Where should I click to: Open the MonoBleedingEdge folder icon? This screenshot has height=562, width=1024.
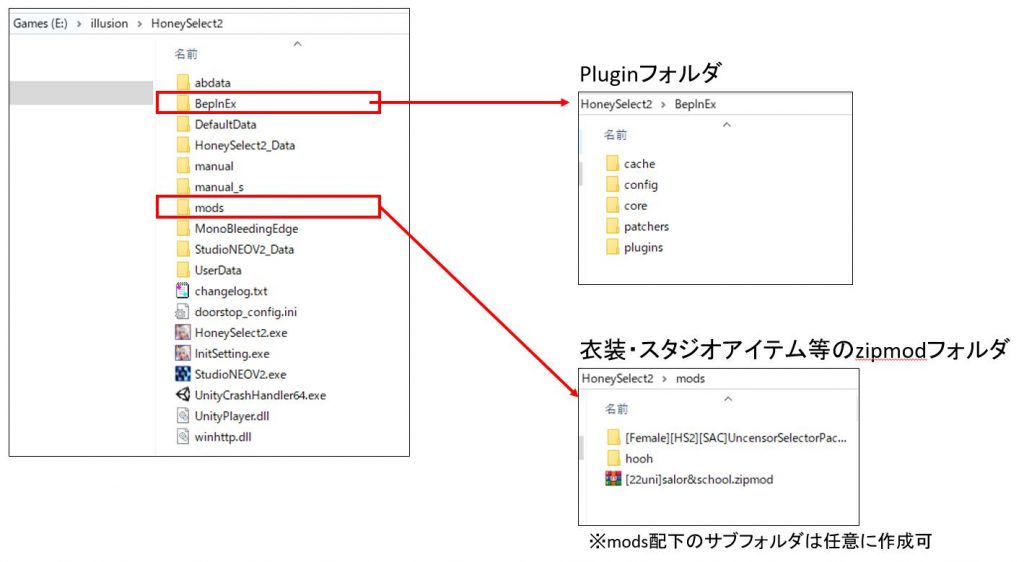183,228
